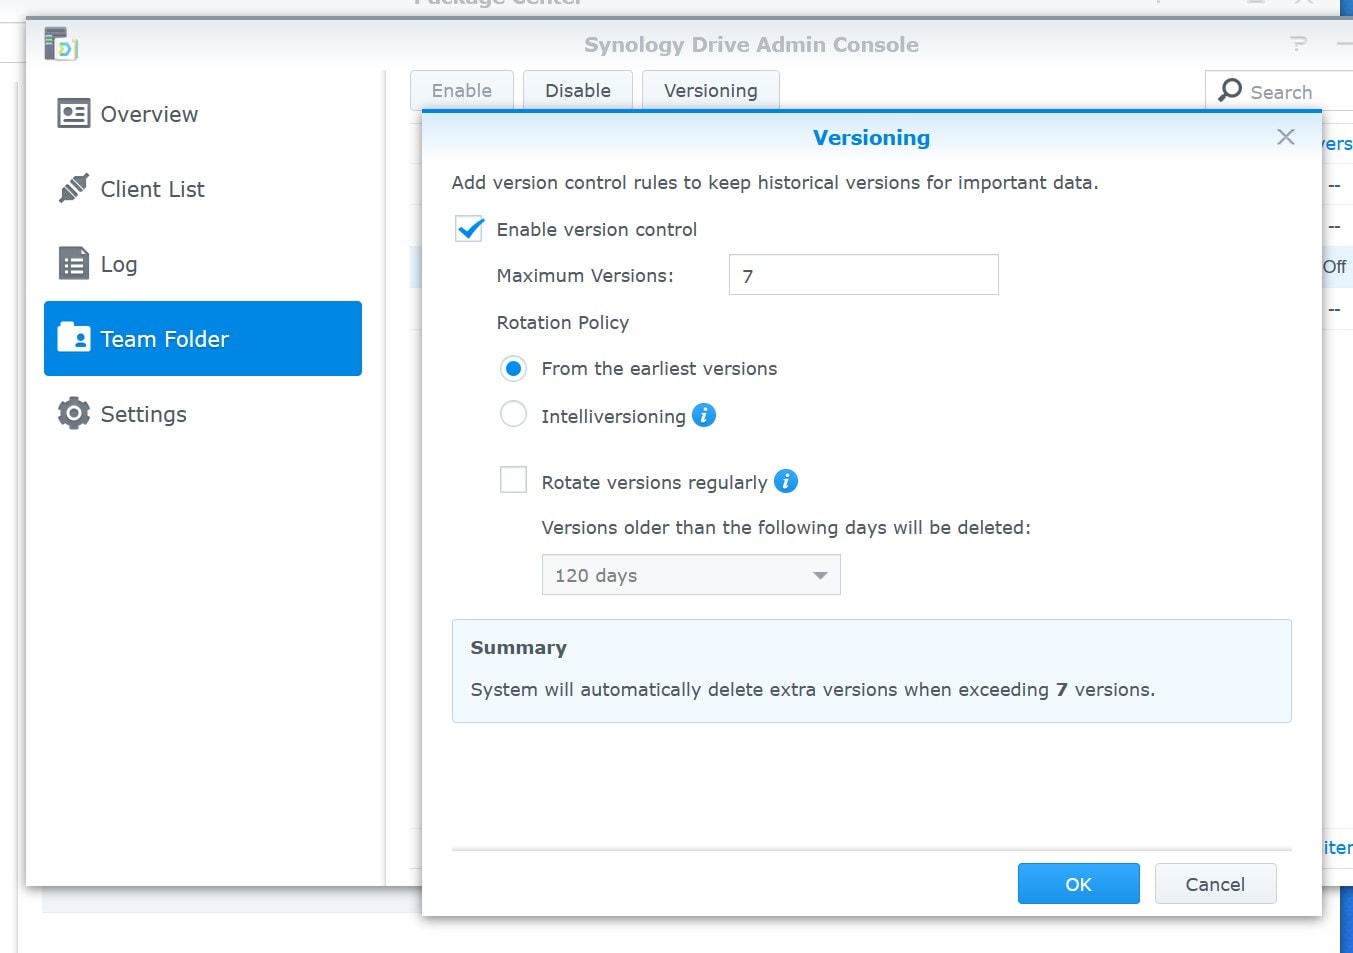Focus the Maximum Versions input field

[864, 275]
